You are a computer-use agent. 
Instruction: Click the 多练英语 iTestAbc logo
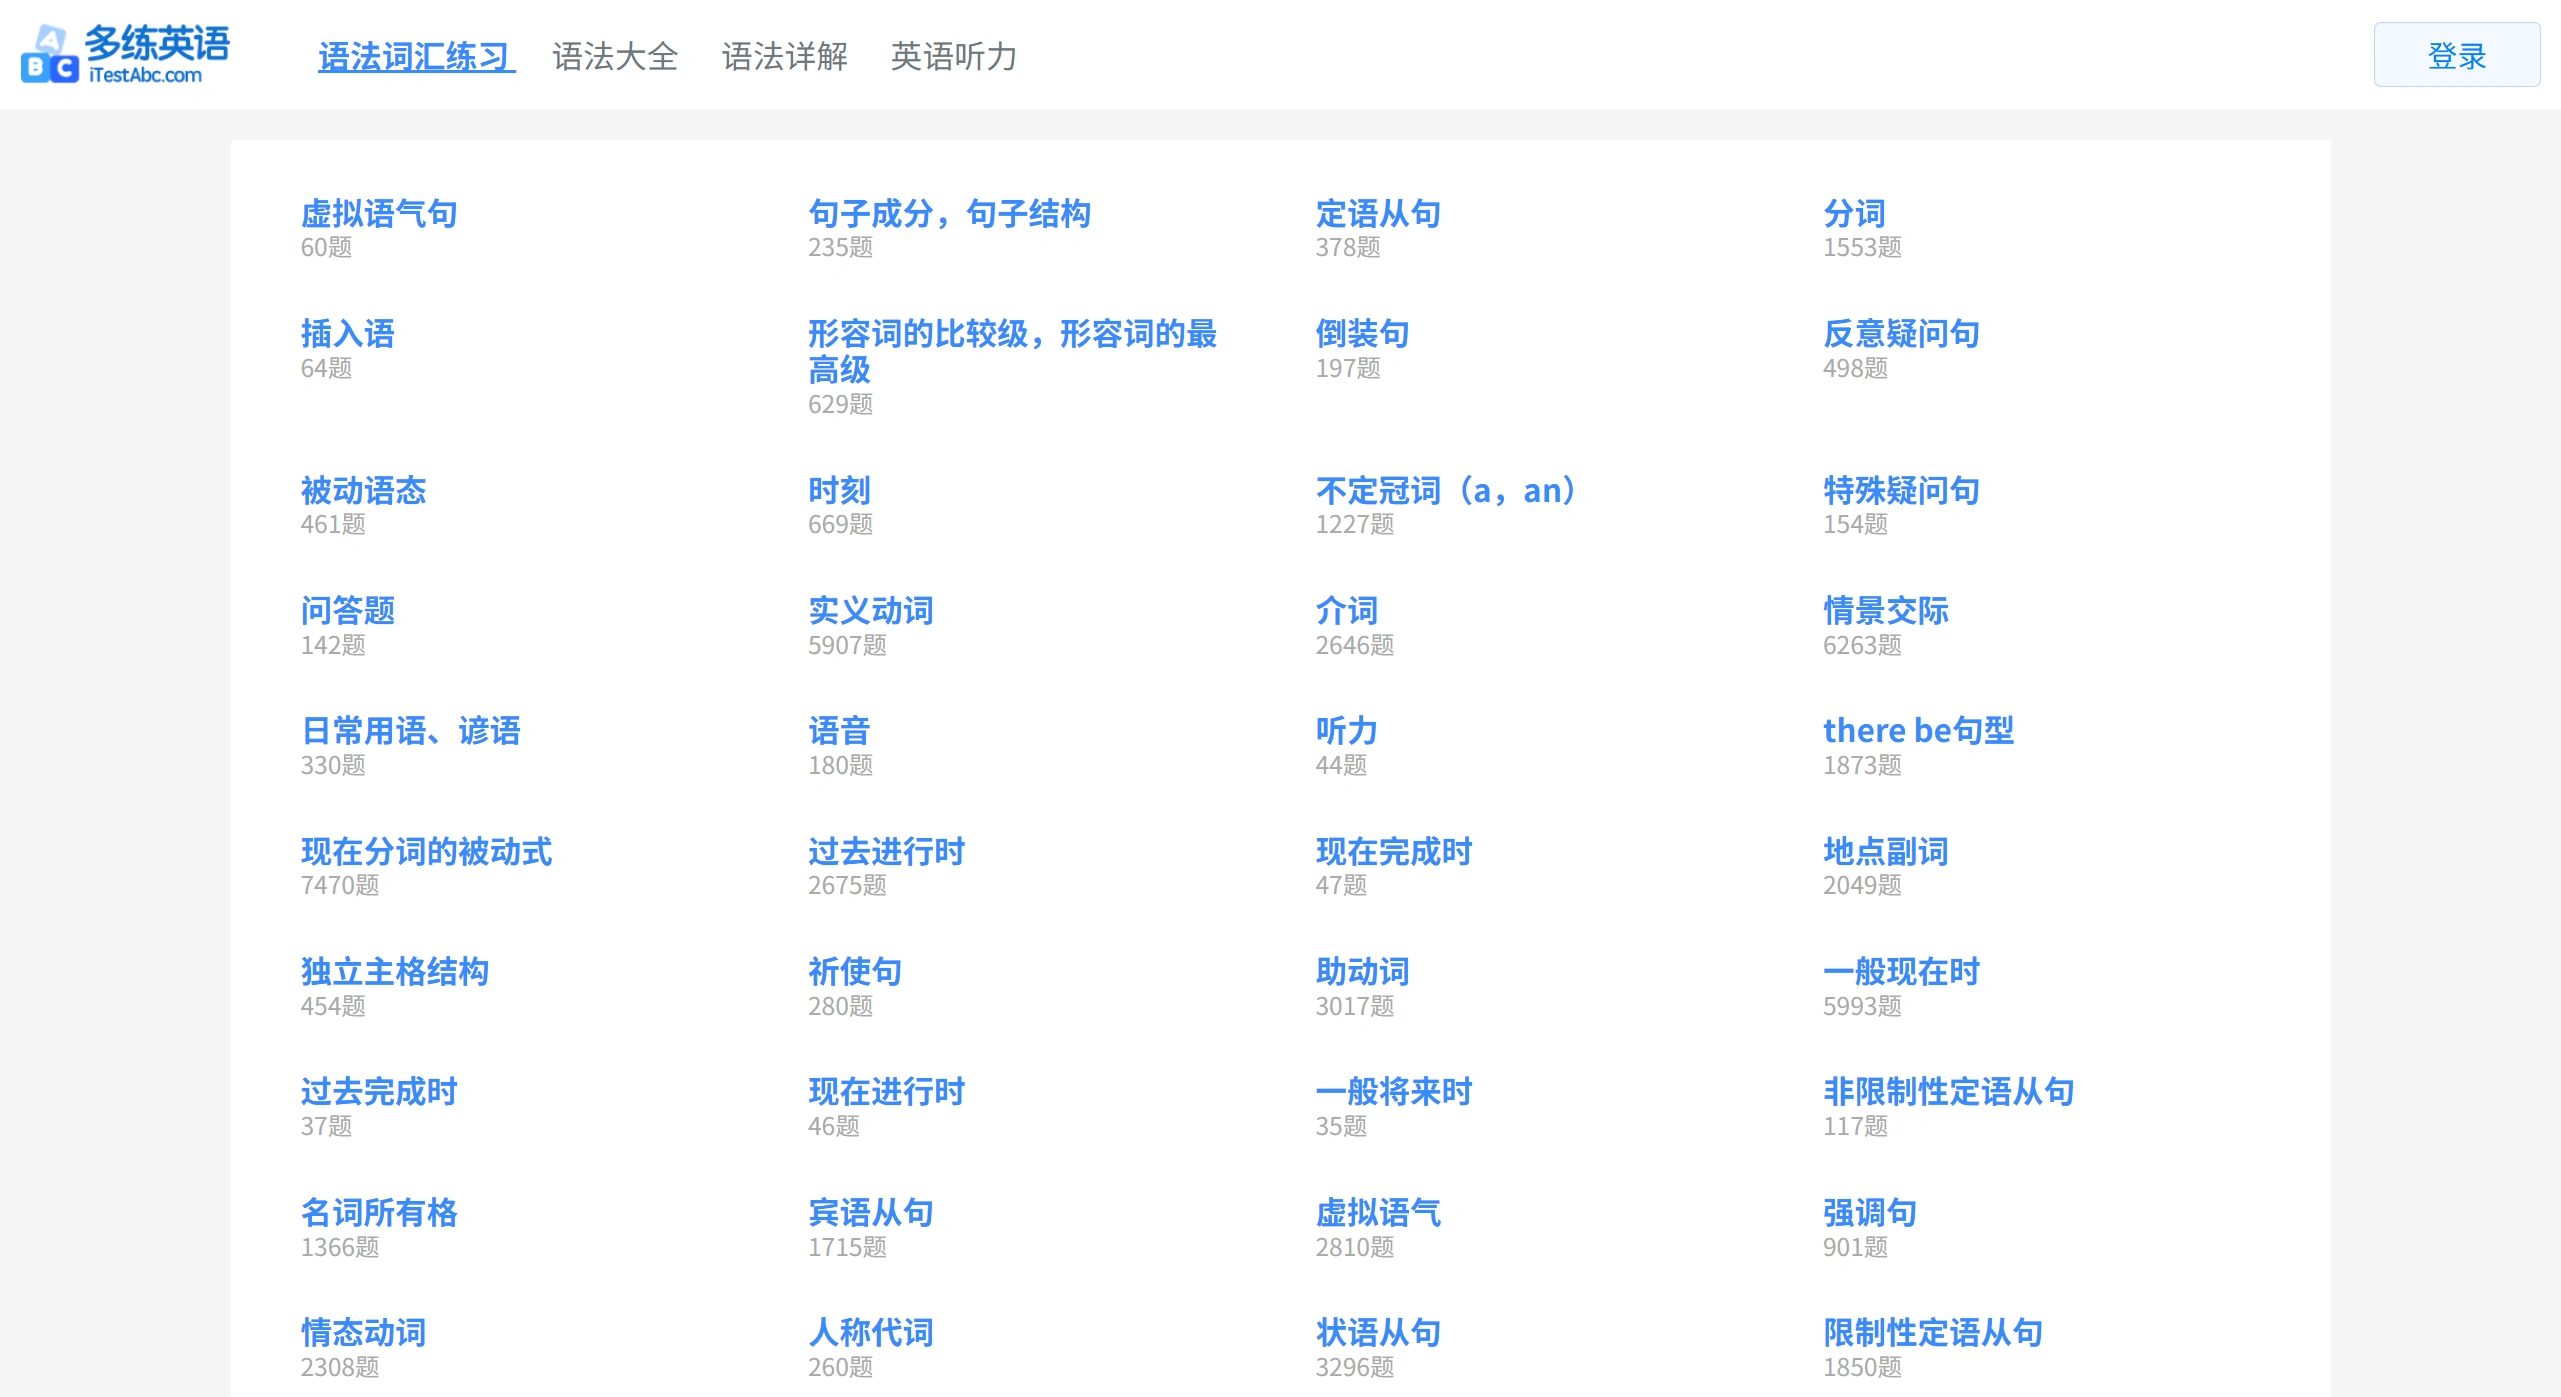(127, 55)
